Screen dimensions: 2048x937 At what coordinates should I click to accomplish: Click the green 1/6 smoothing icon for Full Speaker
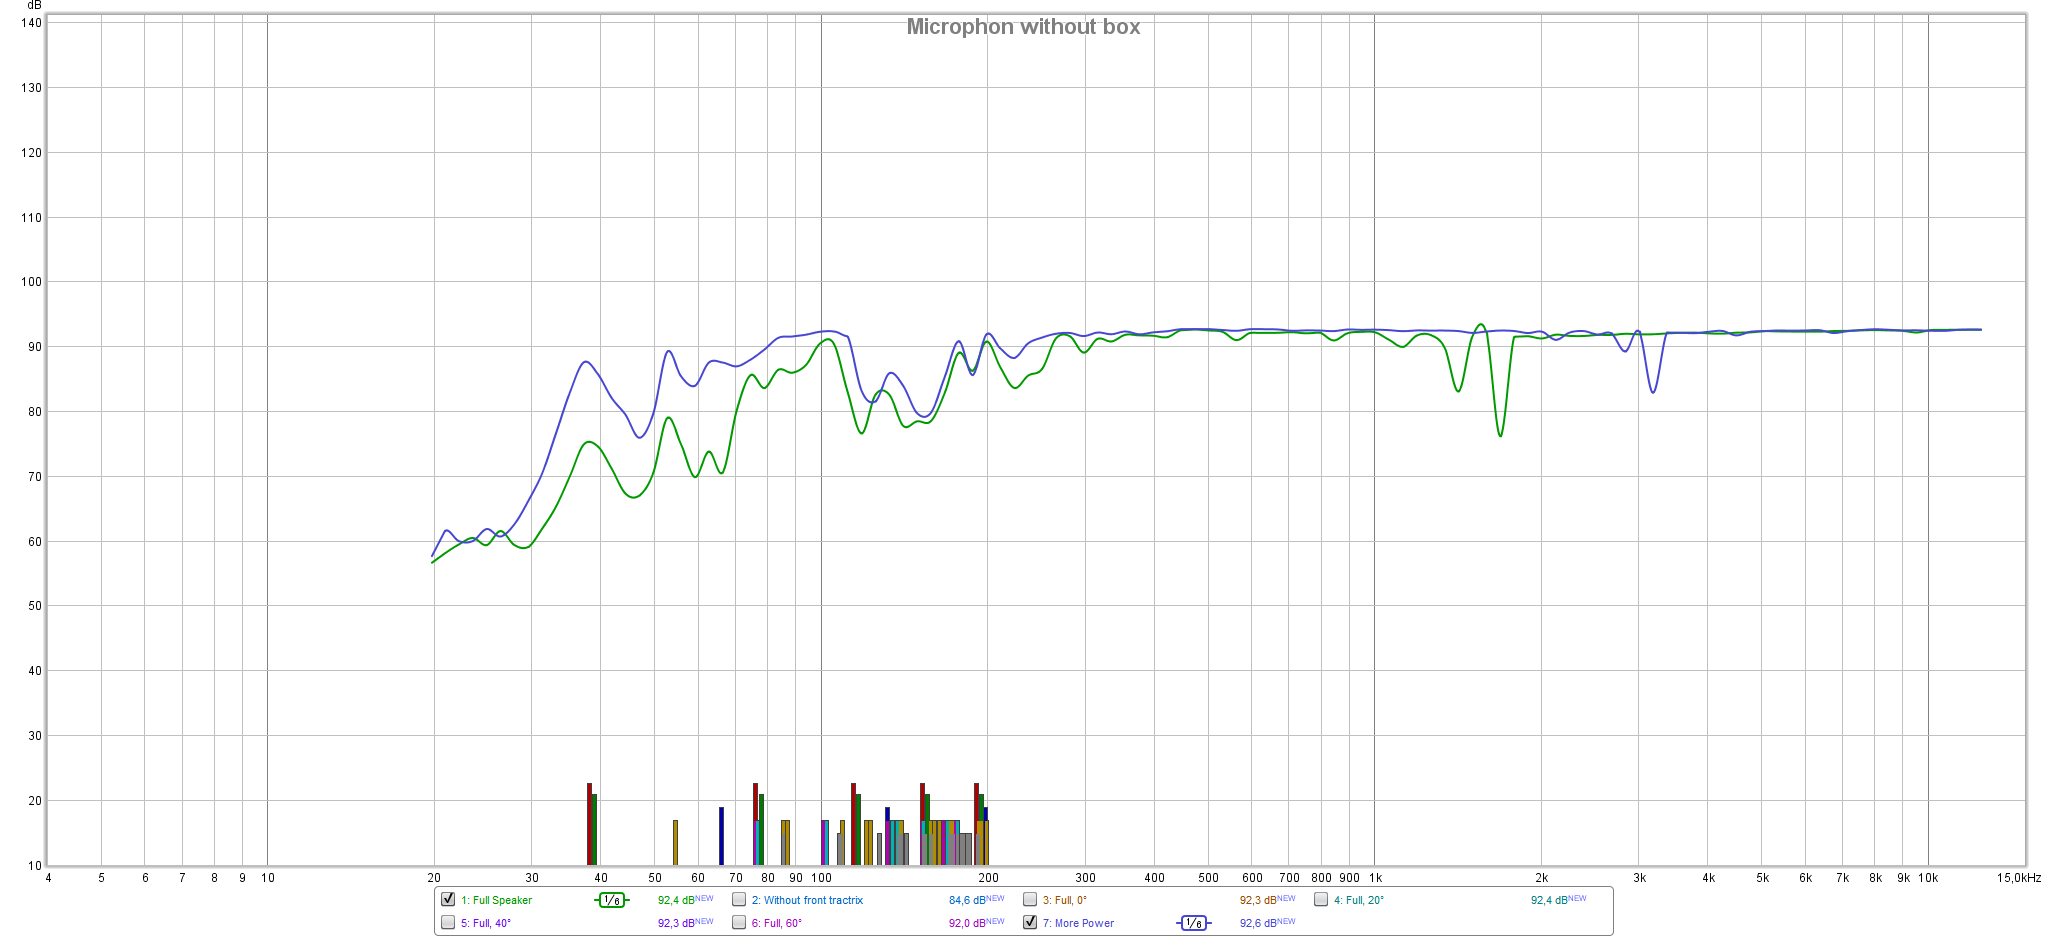point(612,900)
